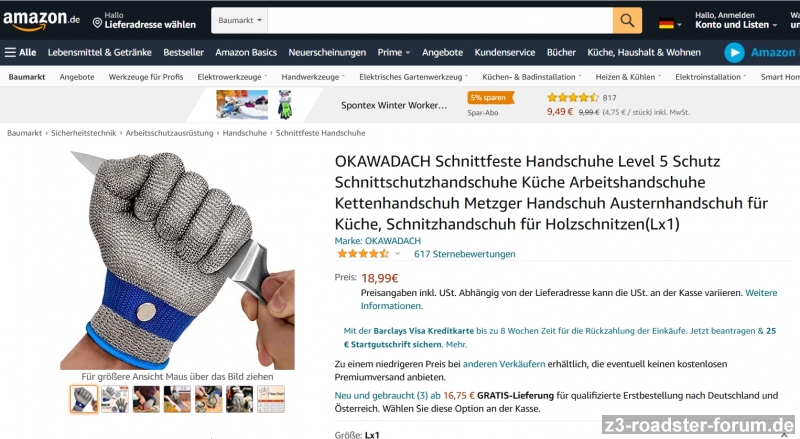
Task: Open the Alle hamburger menu
Action: tap(20, 52)
